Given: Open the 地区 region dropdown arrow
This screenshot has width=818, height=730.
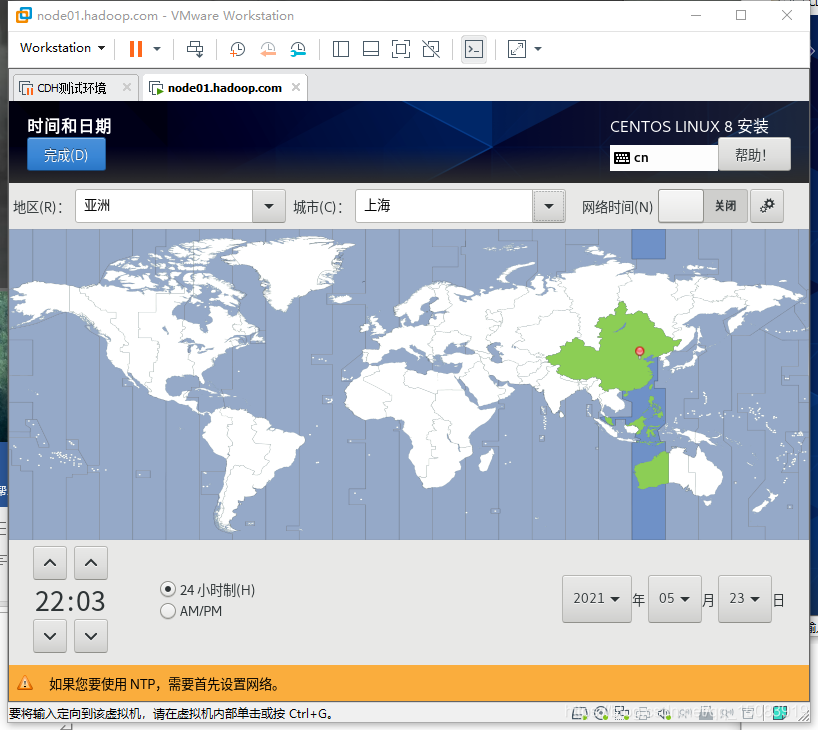Looking at the screenshot, I should click(x=269, y=206).
